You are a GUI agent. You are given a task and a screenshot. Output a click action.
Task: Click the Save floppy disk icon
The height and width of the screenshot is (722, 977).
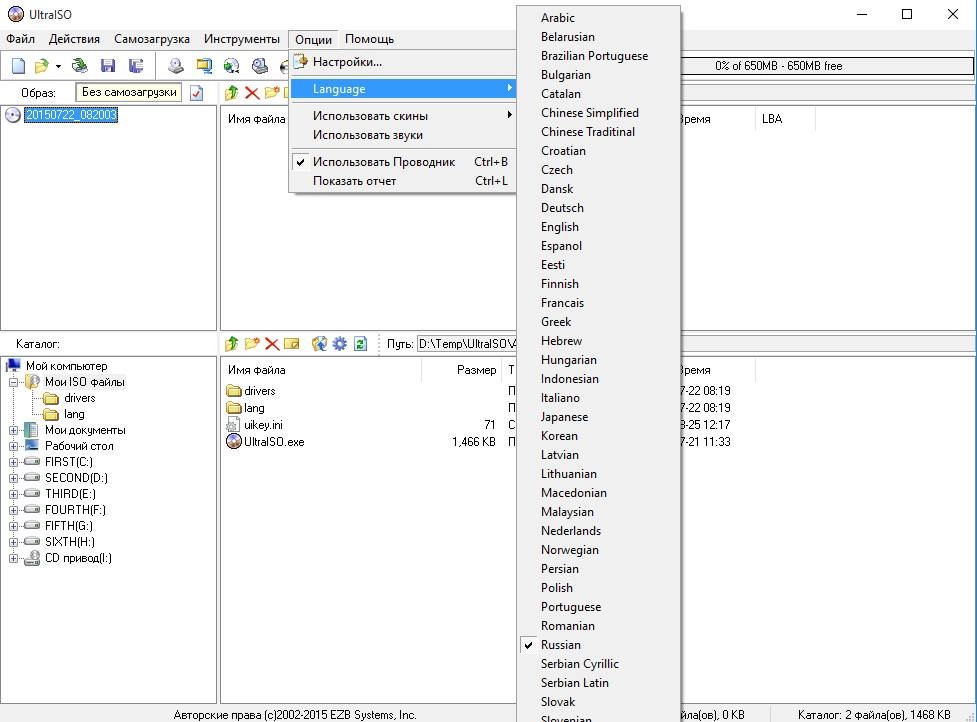tap(108, 65)
